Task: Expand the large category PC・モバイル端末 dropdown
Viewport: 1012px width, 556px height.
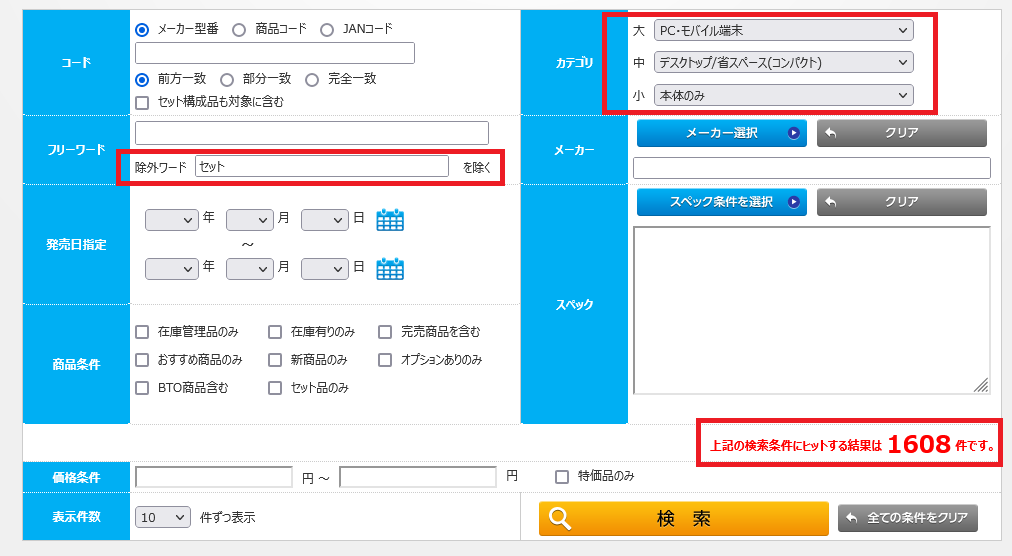Action: [783, 31]
